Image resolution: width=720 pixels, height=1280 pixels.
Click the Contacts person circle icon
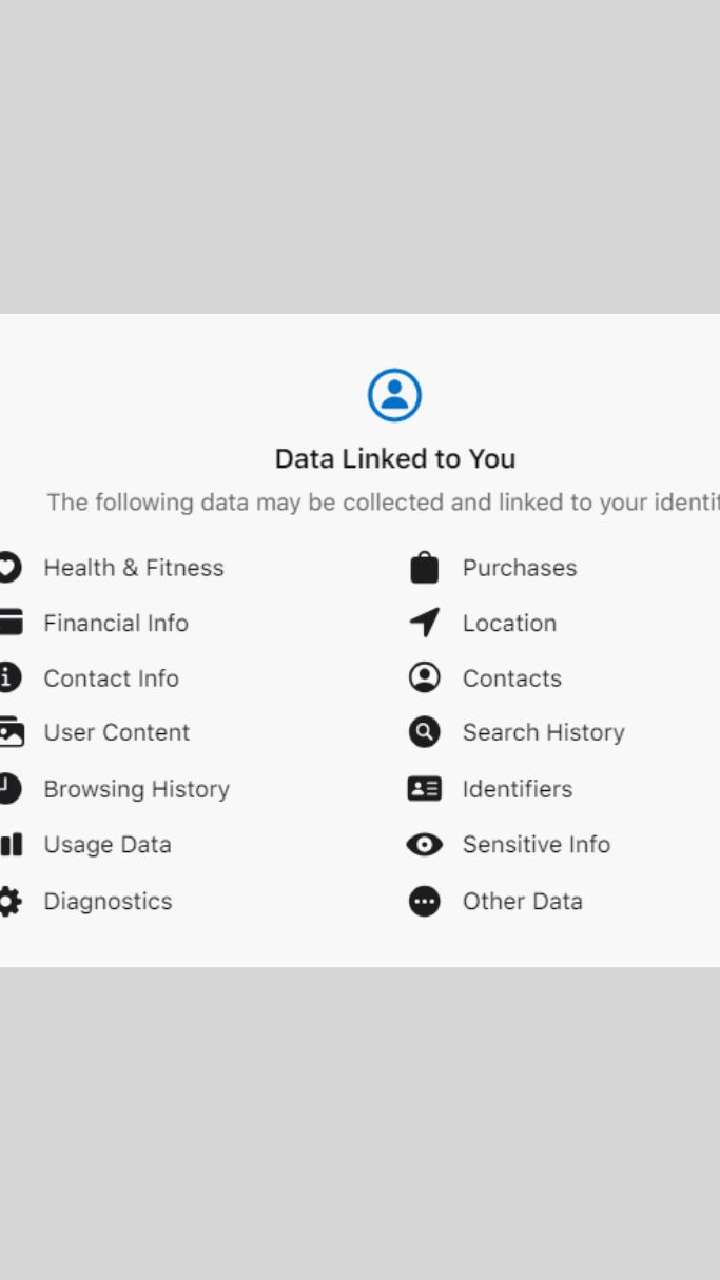pos(425,678)
